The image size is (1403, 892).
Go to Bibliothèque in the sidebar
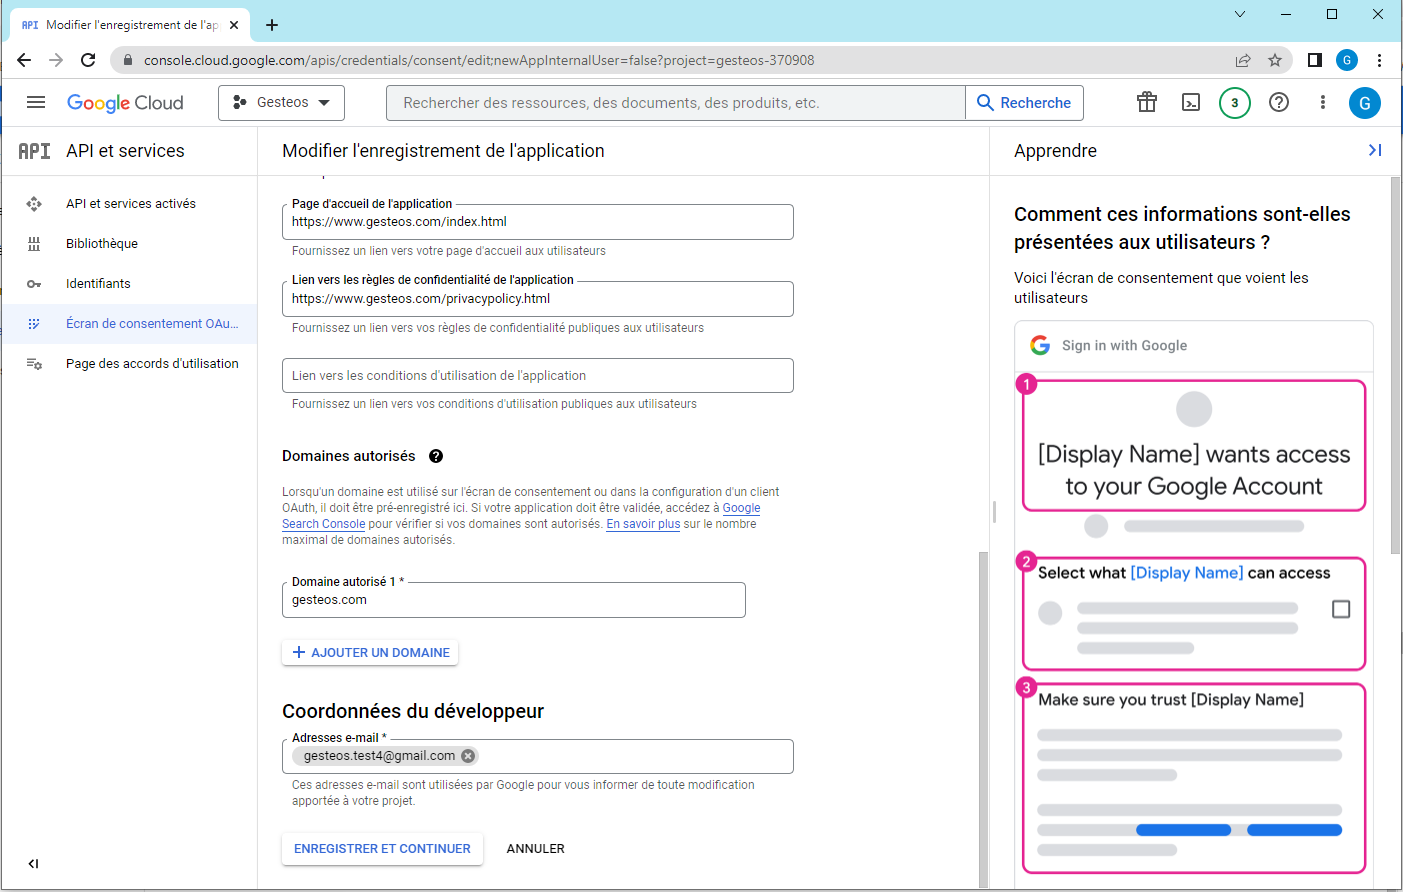(102, 244)
